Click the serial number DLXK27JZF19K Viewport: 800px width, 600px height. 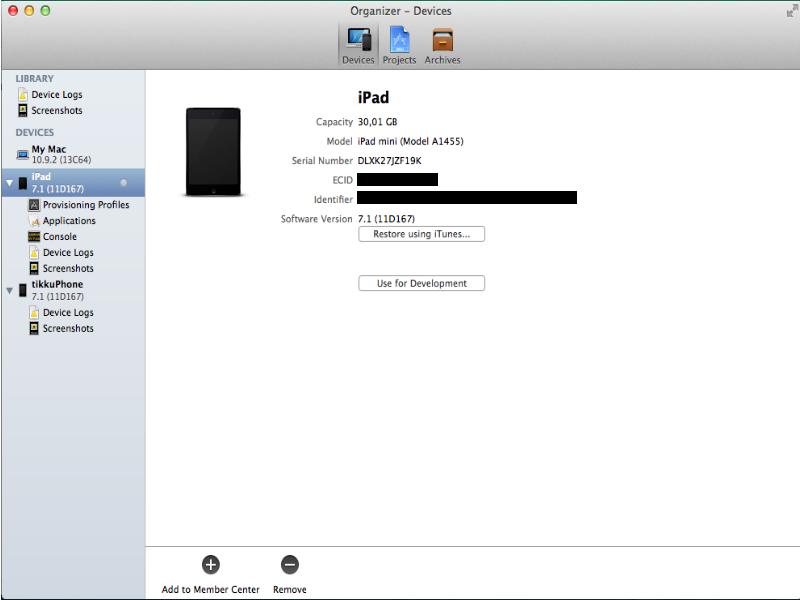point(389,161)
